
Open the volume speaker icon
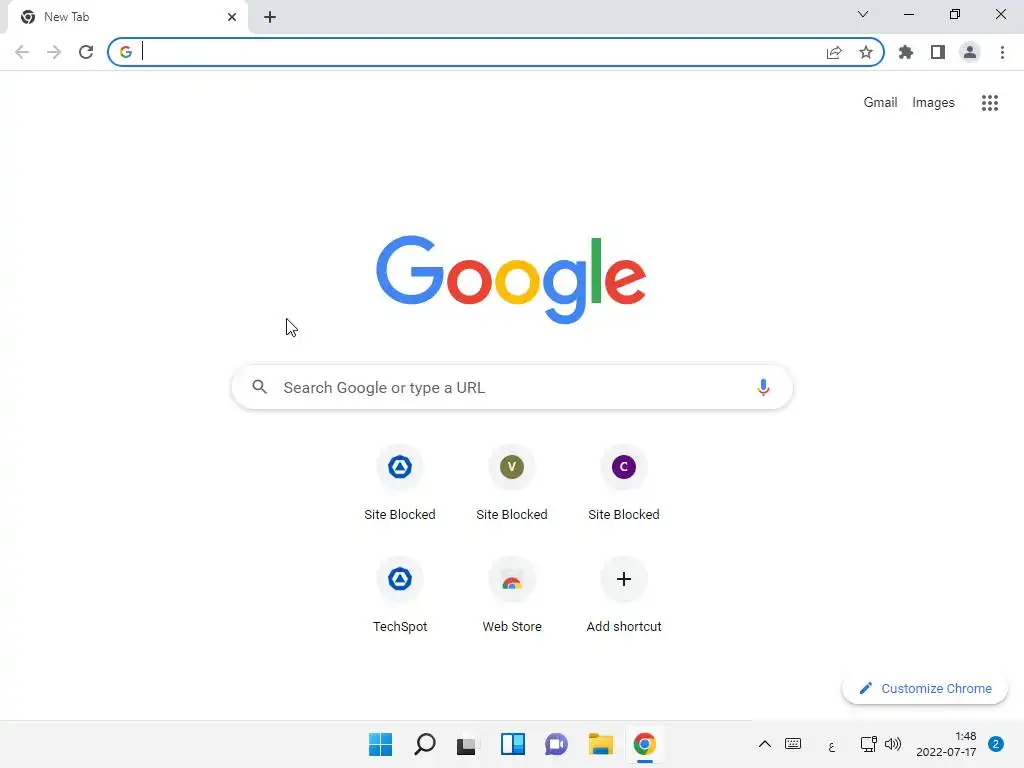tap(893, 744)
